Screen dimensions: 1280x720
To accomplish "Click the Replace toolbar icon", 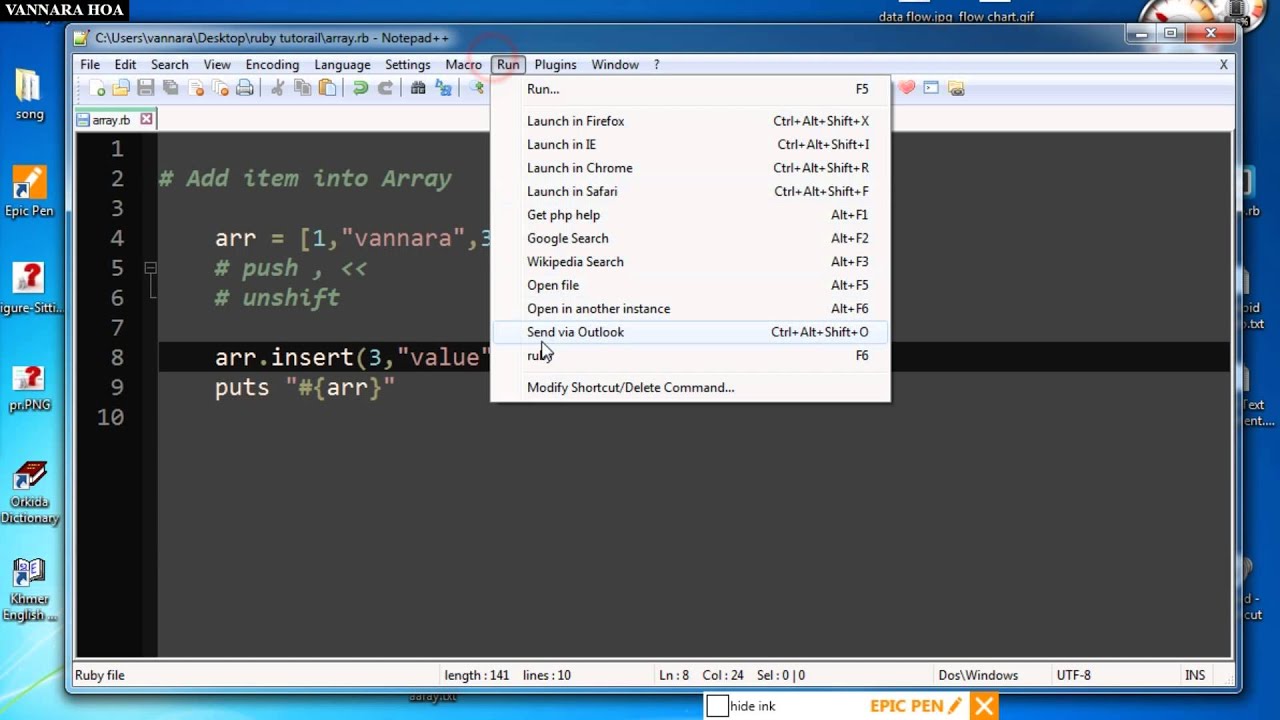I will [443, 88].
